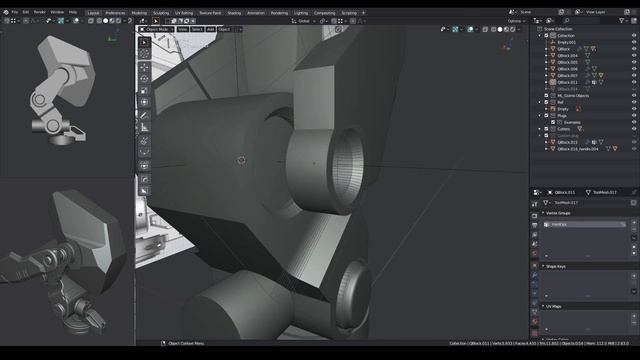Switch to the Modeling workspace tab
Screen dimensions: 640x360
(139, 13)
